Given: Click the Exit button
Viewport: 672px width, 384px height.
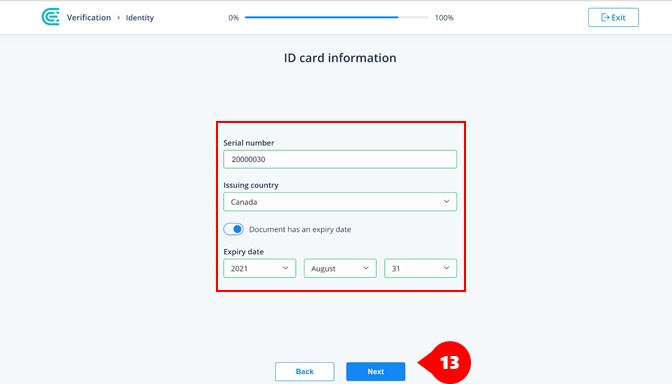Looking at the screenshot, I should tap(613, 17).
